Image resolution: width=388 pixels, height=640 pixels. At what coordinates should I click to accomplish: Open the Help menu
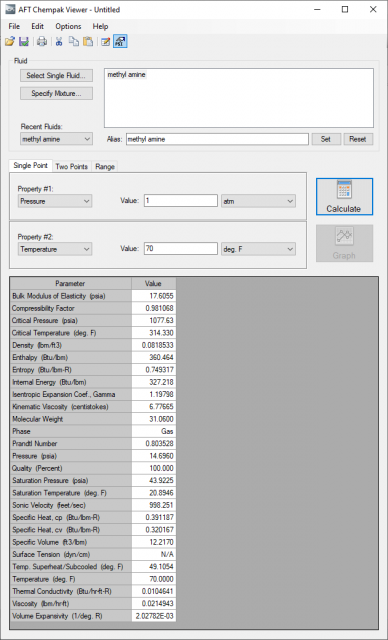point(100,26)
